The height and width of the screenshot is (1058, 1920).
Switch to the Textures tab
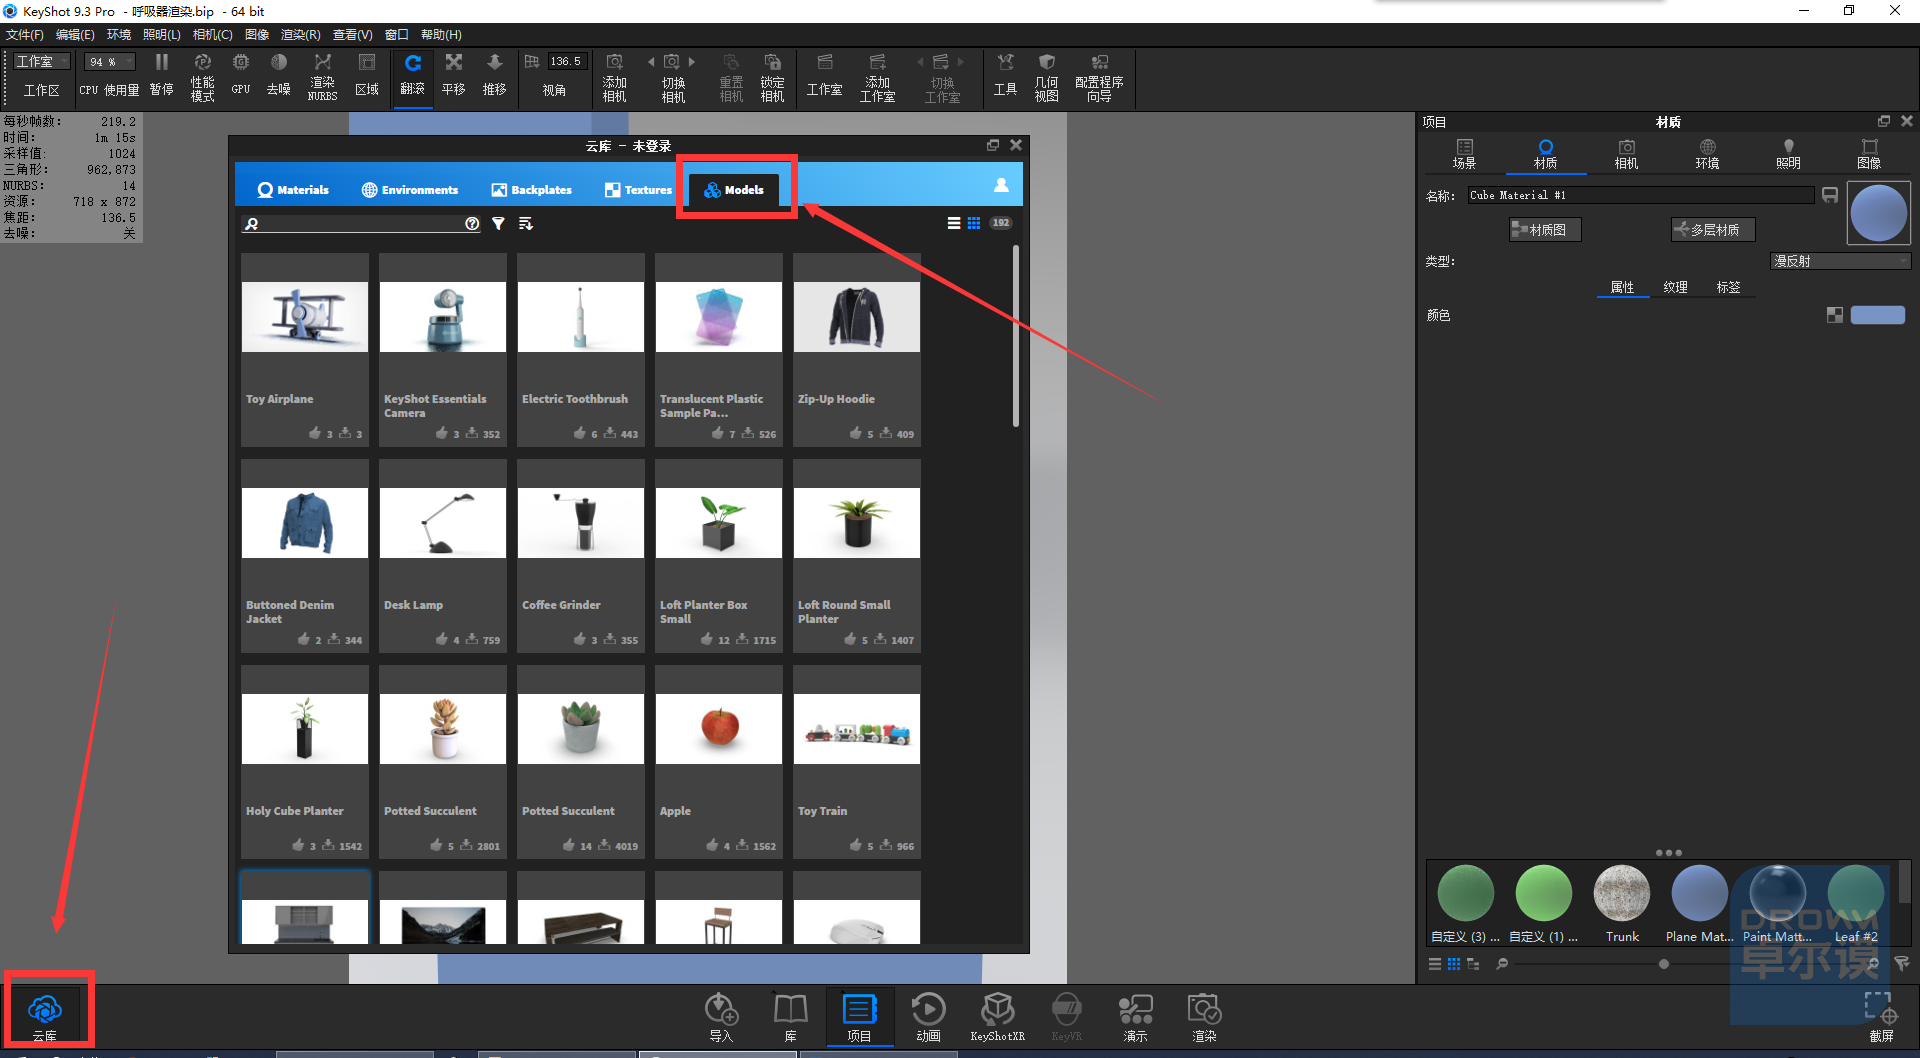tap(638, 190)
